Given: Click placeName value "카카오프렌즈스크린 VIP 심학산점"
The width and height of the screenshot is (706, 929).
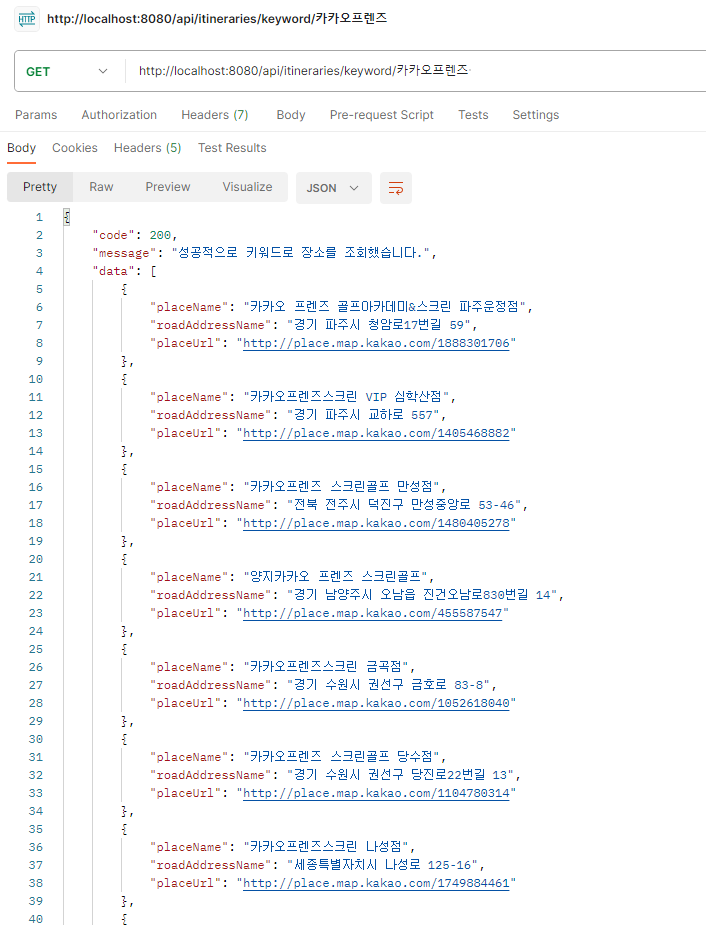Looking at the screenshot, I should 346,397.
